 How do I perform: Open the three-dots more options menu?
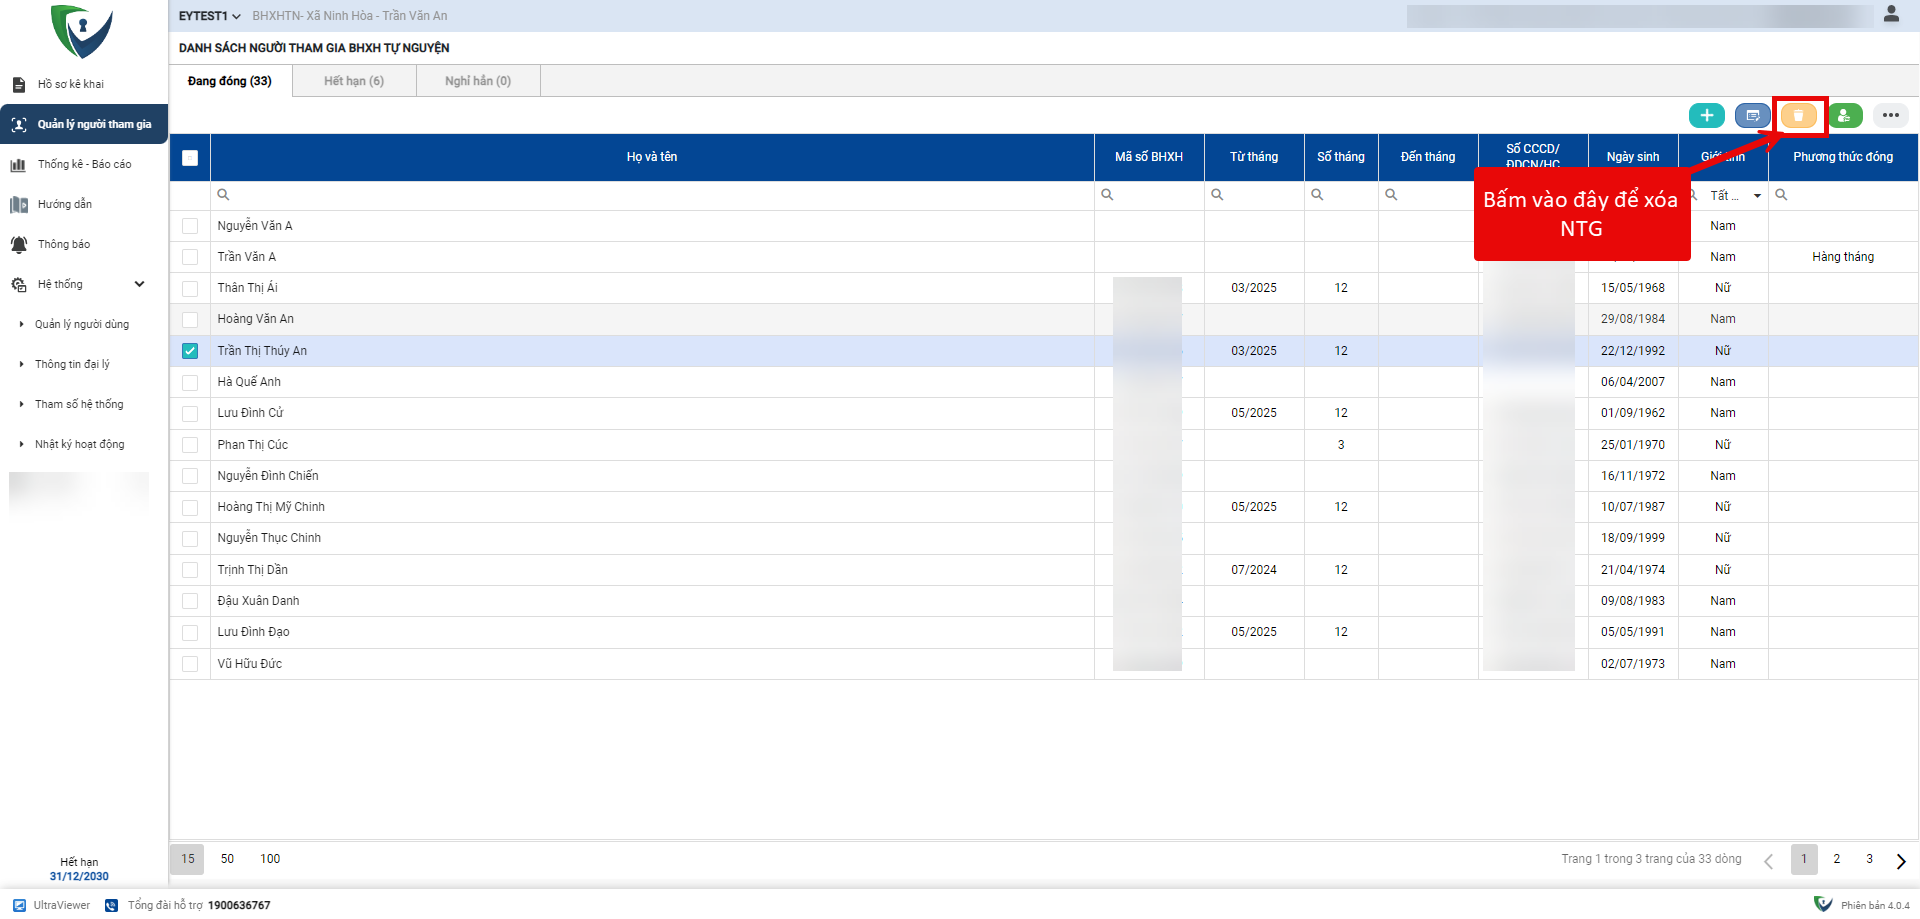1890,116
